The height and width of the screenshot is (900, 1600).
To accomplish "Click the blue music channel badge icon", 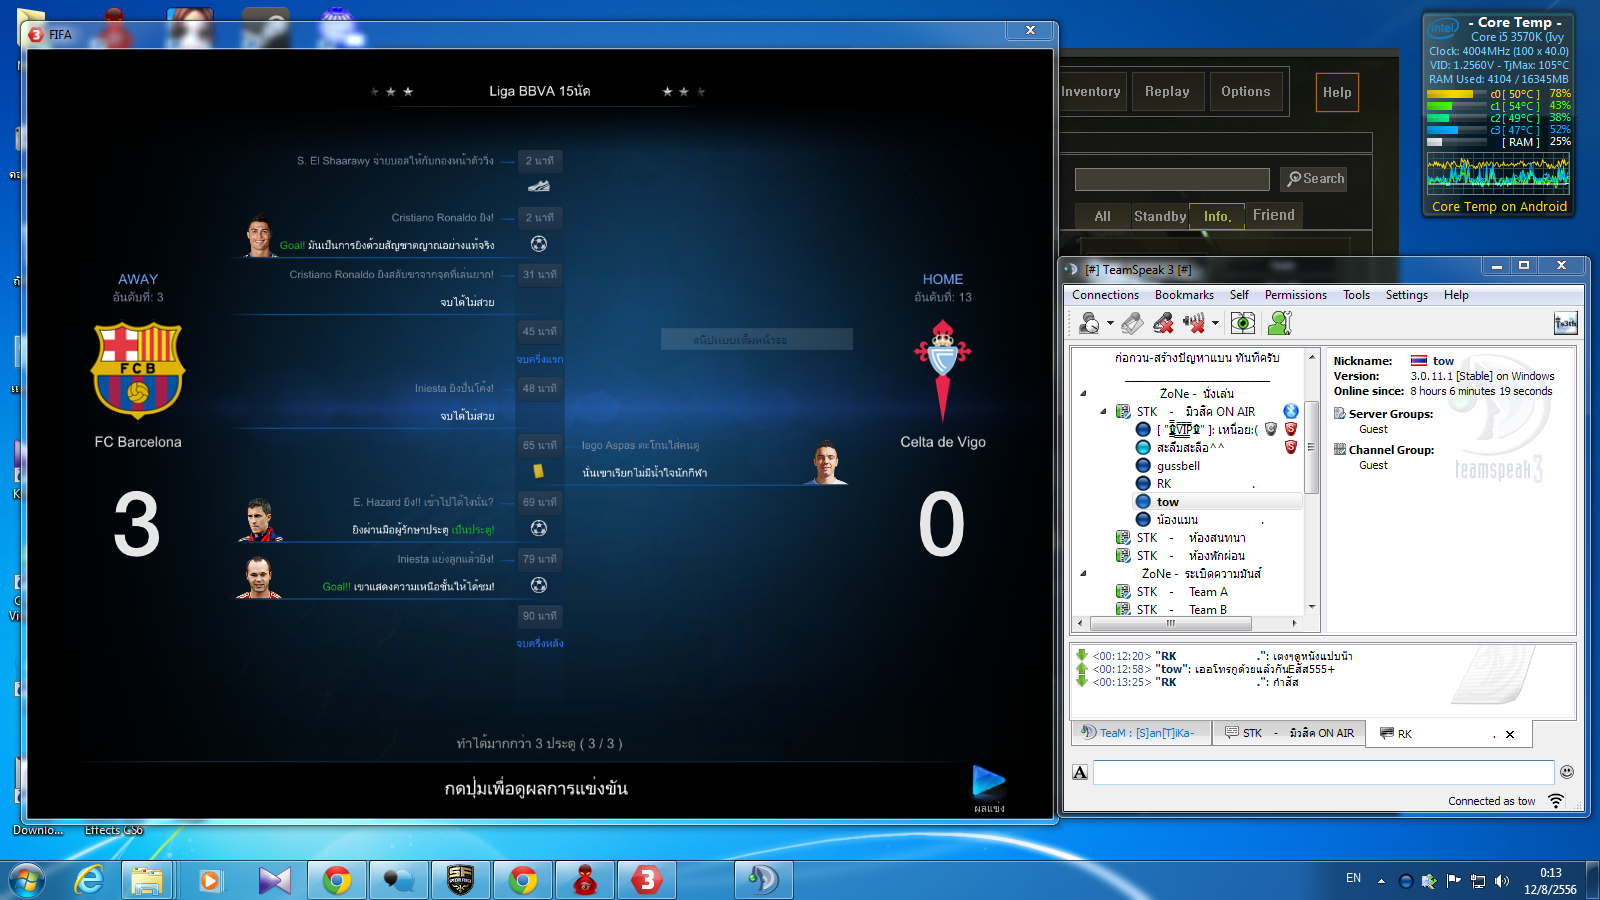I will pos(1291,411).
